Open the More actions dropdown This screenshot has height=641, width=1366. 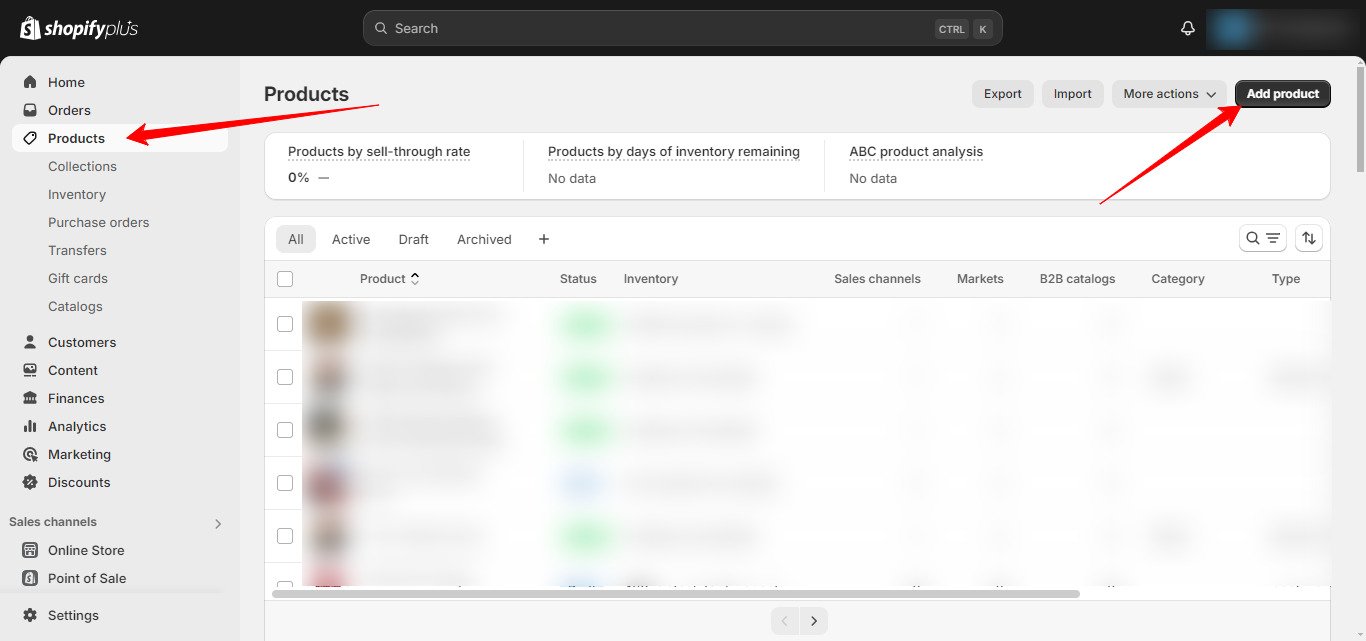click(1169, 94)
